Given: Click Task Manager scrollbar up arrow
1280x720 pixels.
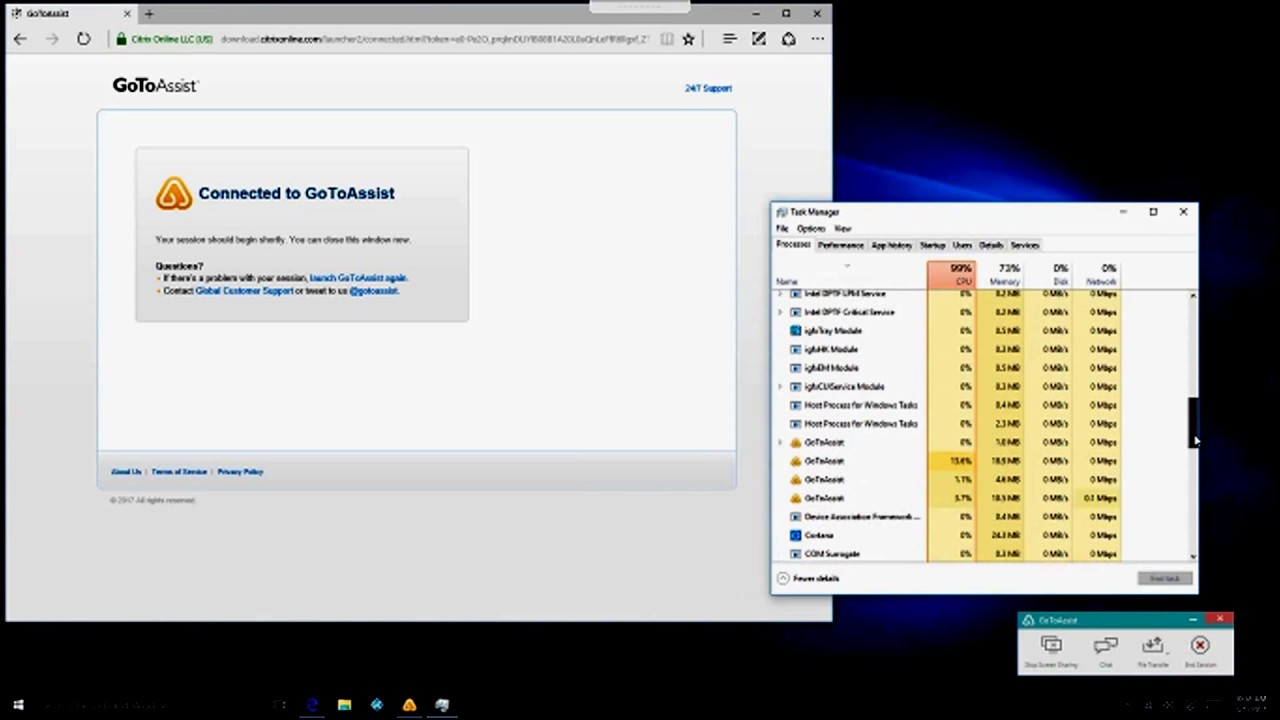Looking at the screenshot, I should [1192, 296].
